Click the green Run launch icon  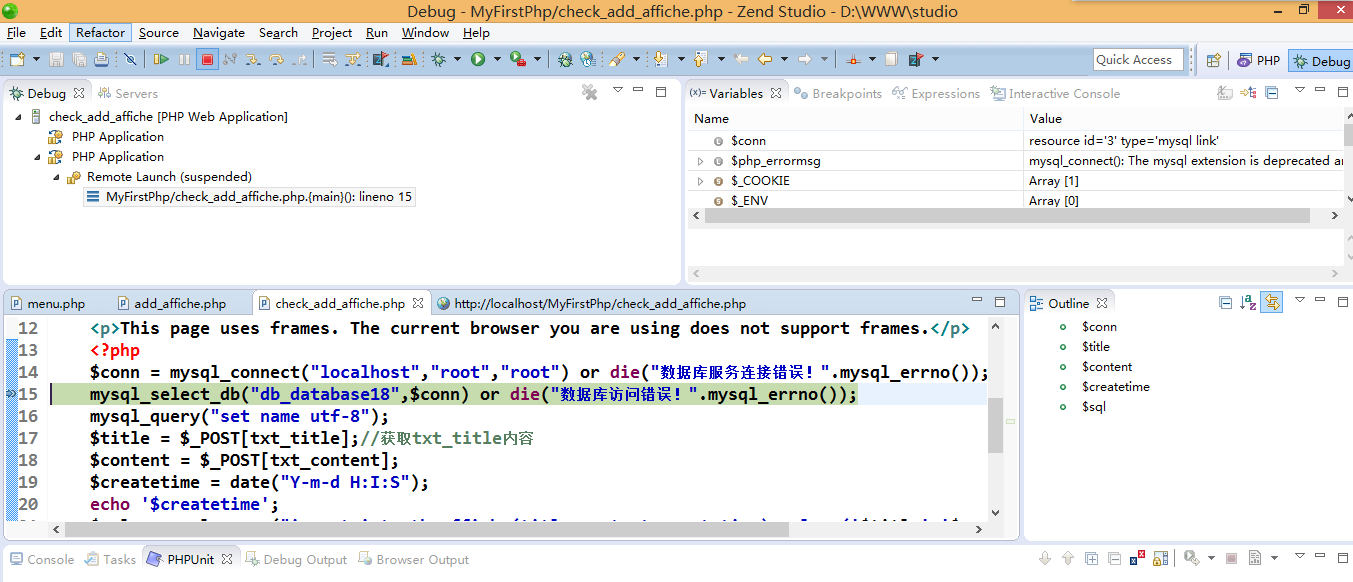click(478, 60)
